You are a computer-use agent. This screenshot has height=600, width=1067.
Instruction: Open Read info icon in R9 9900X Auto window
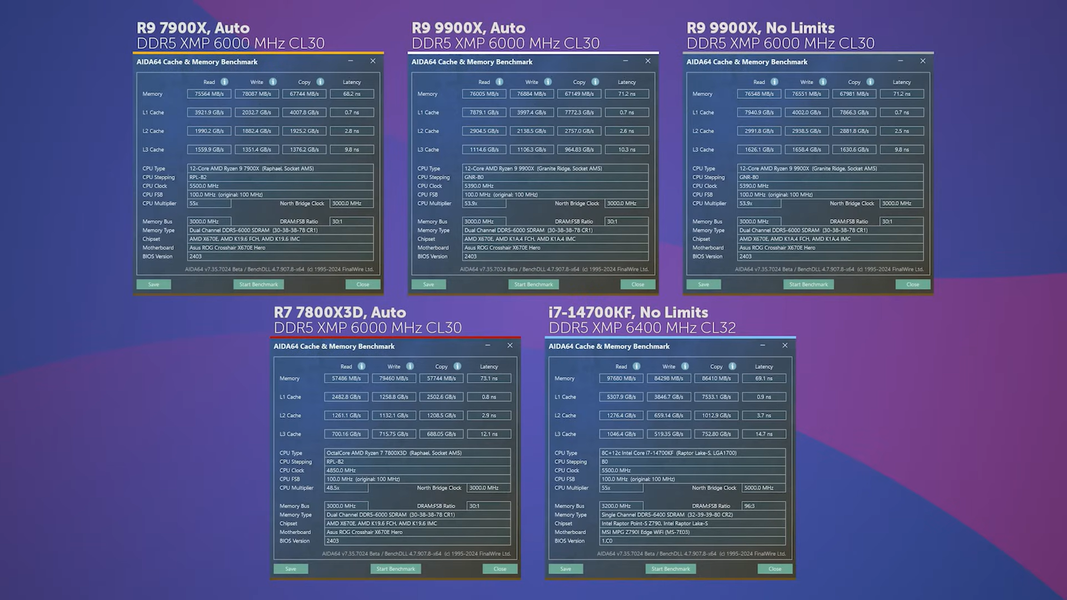[x=499, y=82]
